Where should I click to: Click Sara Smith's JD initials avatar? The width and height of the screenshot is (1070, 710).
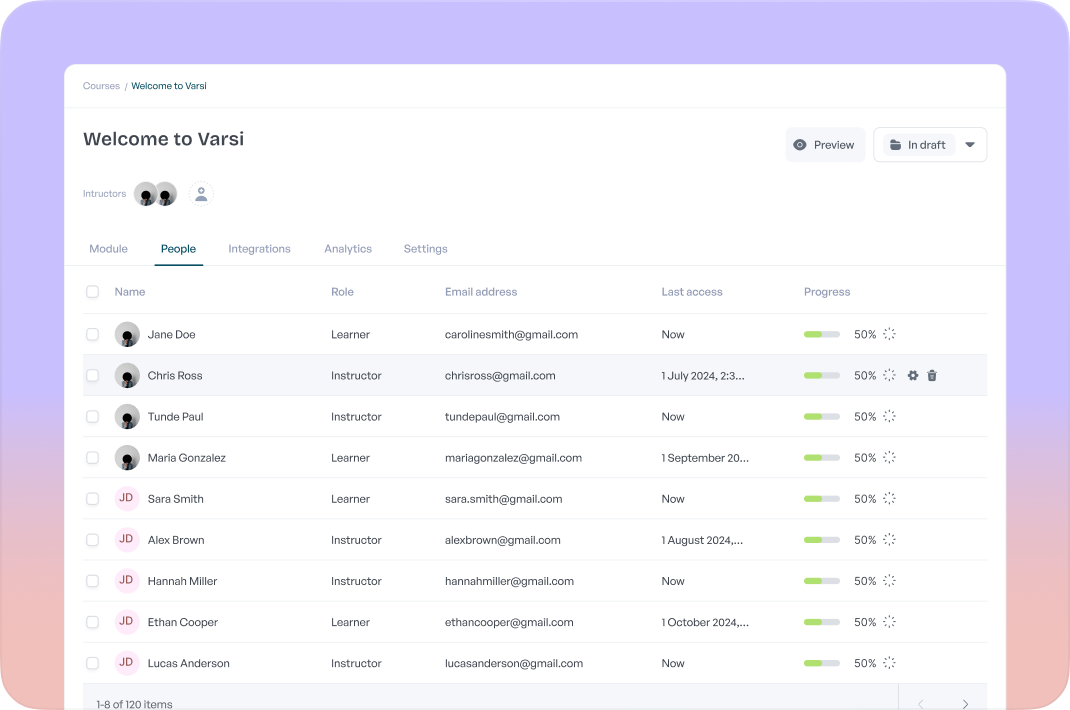127,499
